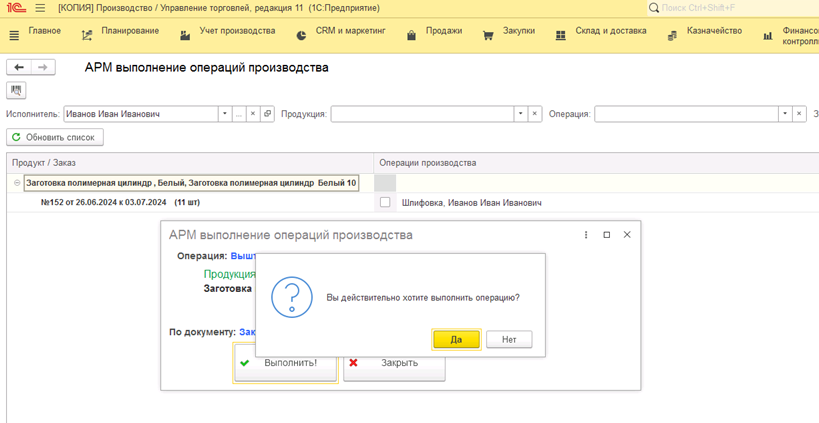Click the barcode scanner icon below navigation
Screen dimensions: 819x423
pos(16,91)
